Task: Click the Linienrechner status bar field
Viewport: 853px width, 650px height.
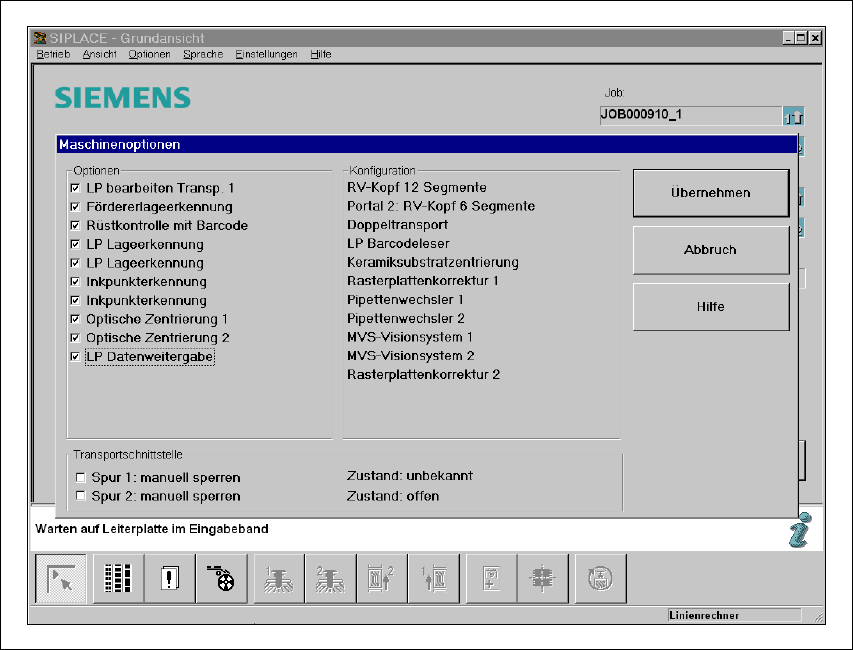Action: [734, 615]
